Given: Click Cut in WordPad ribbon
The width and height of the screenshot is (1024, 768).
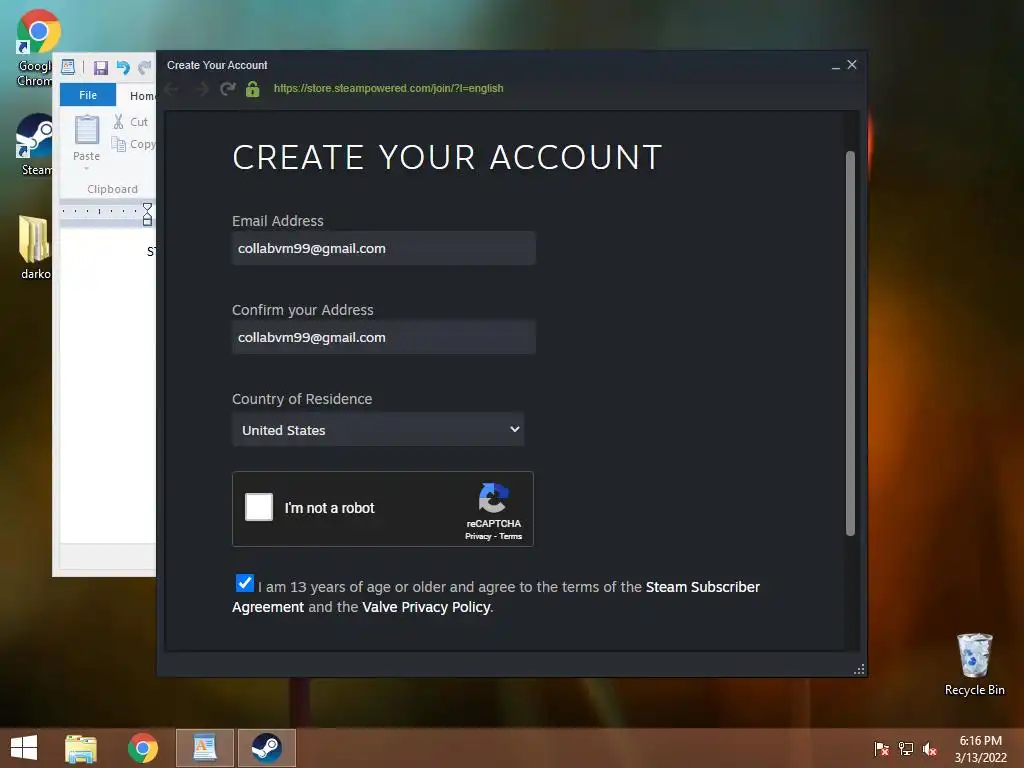Looking at the screenshot, I should click(x=133, y=122).
